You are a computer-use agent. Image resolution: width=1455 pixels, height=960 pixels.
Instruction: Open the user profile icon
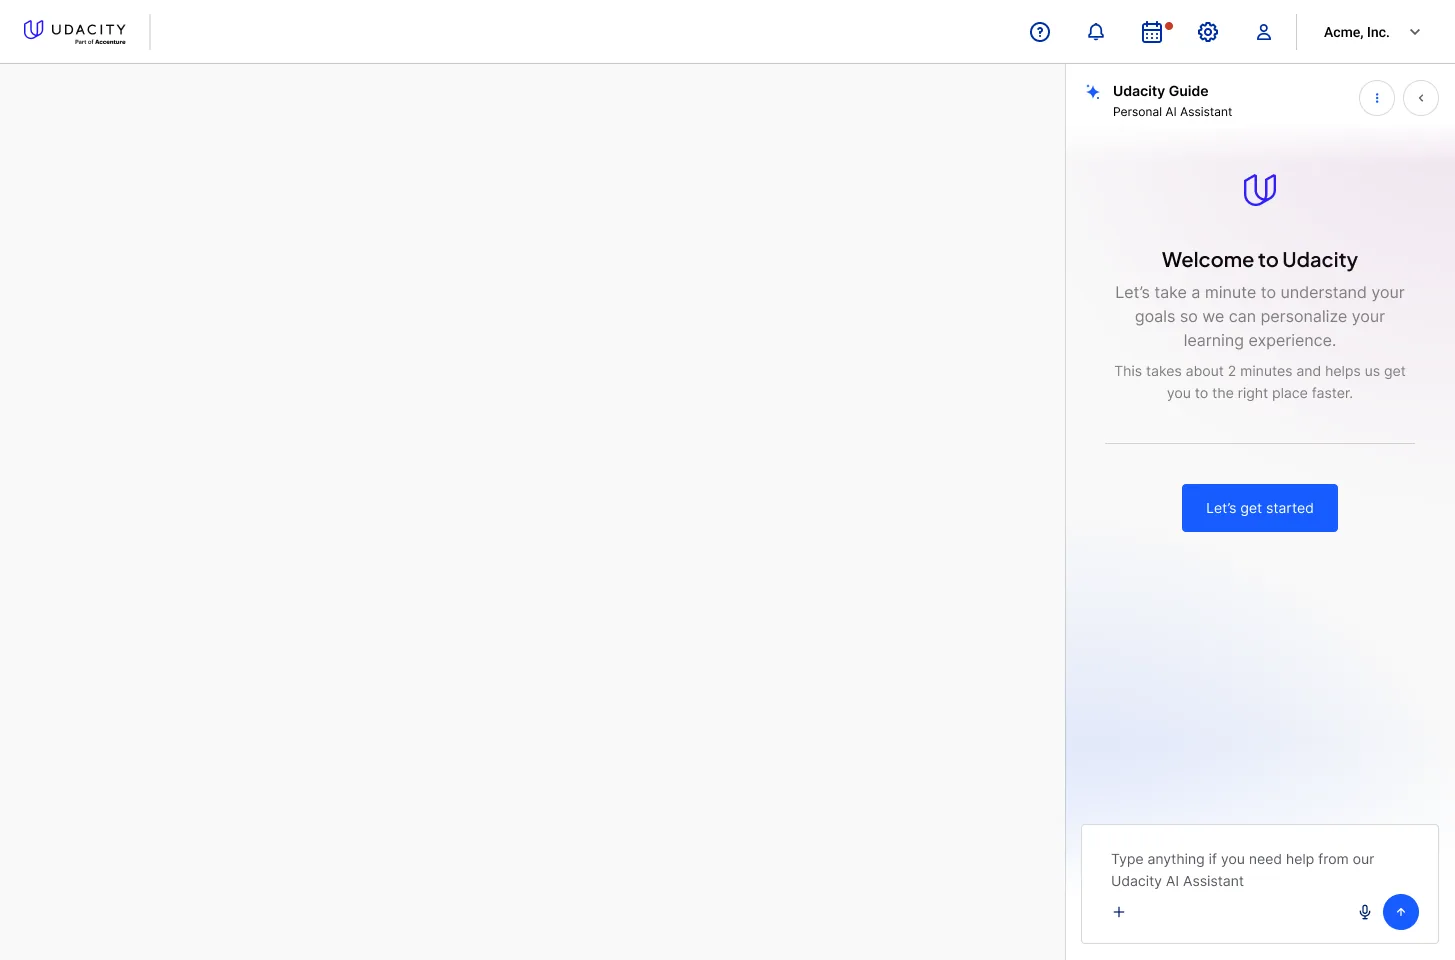[x=1264, y=32]
